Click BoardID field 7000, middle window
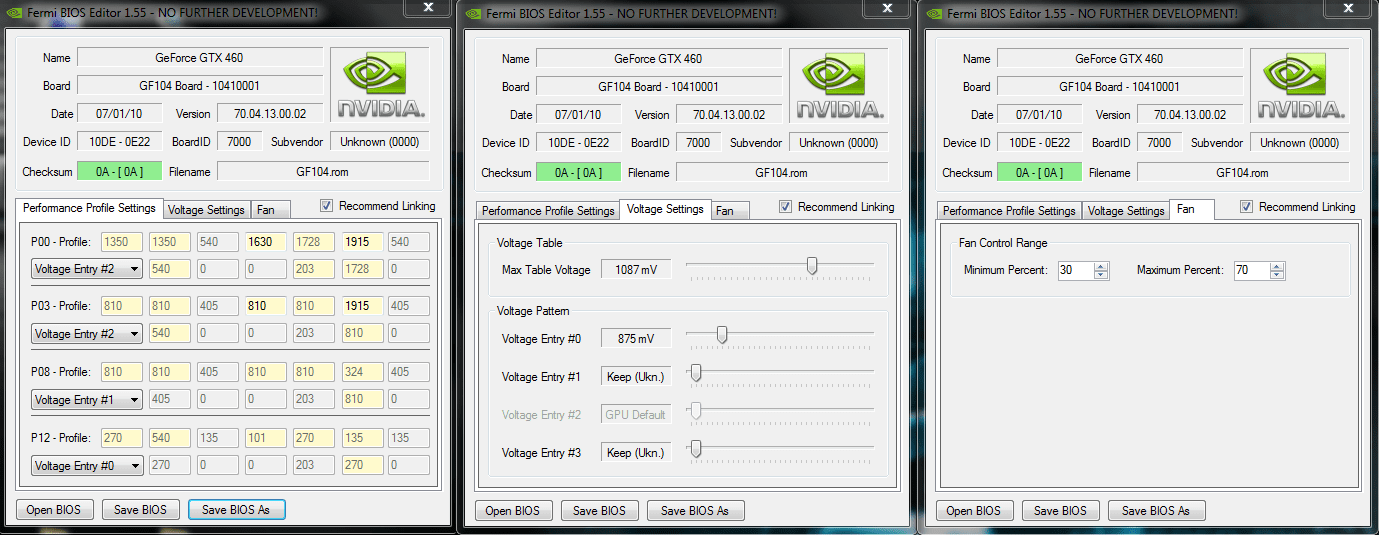1379x535 pixels. point(698,142)
